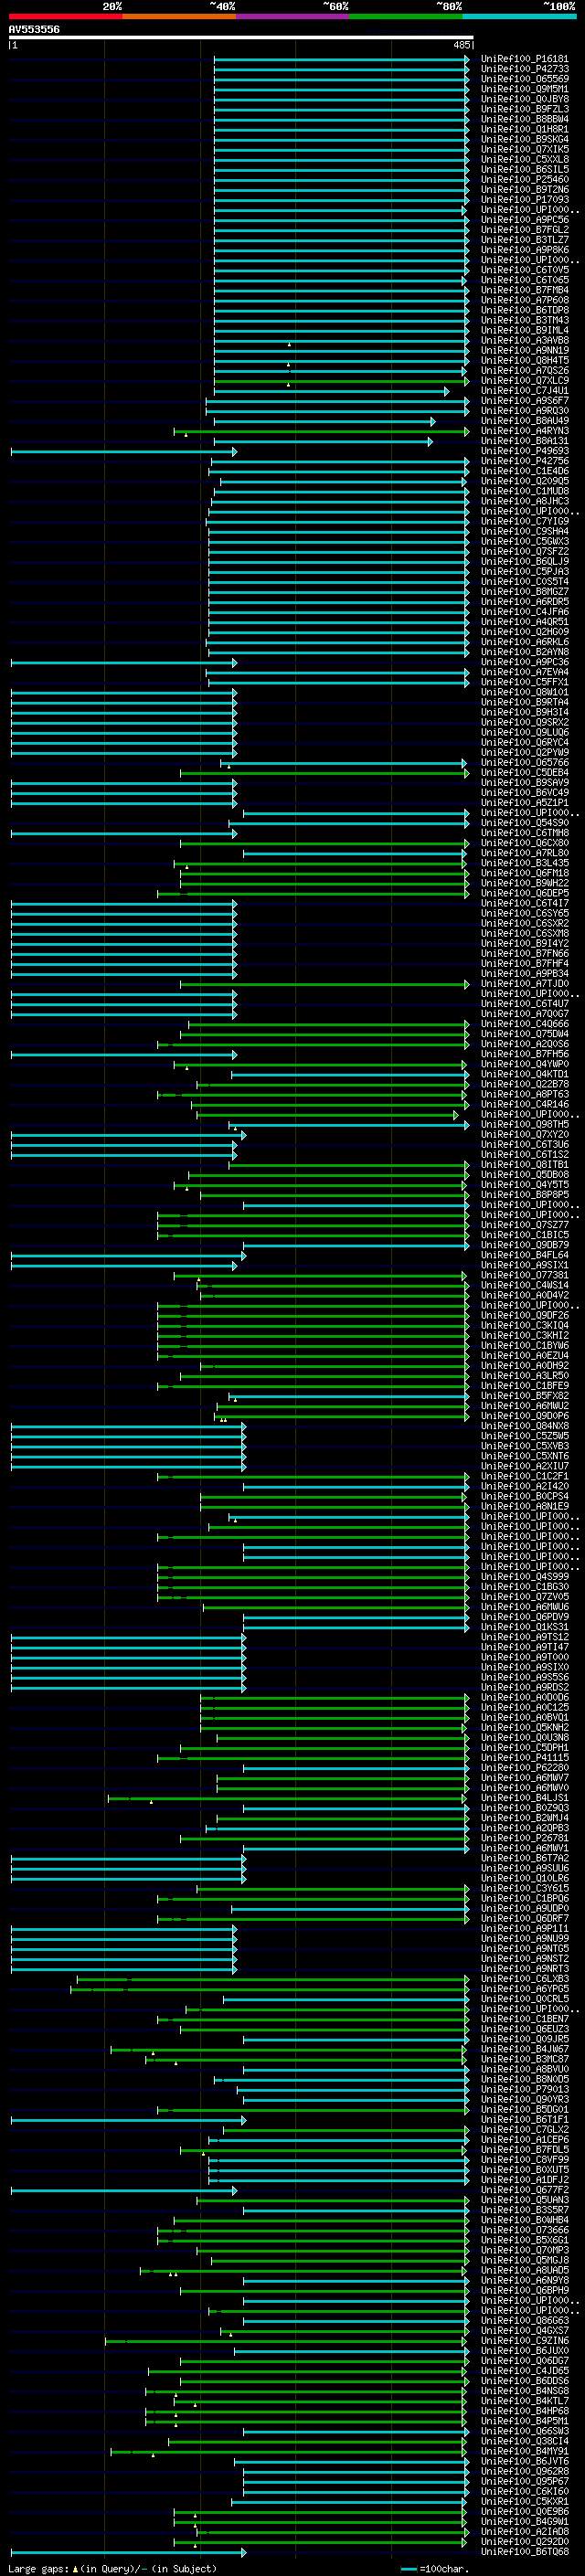The image size is (585, 2576).
Task: Click cyan alignment bar of UniRef100_P49693
Action: pos(124,452)
